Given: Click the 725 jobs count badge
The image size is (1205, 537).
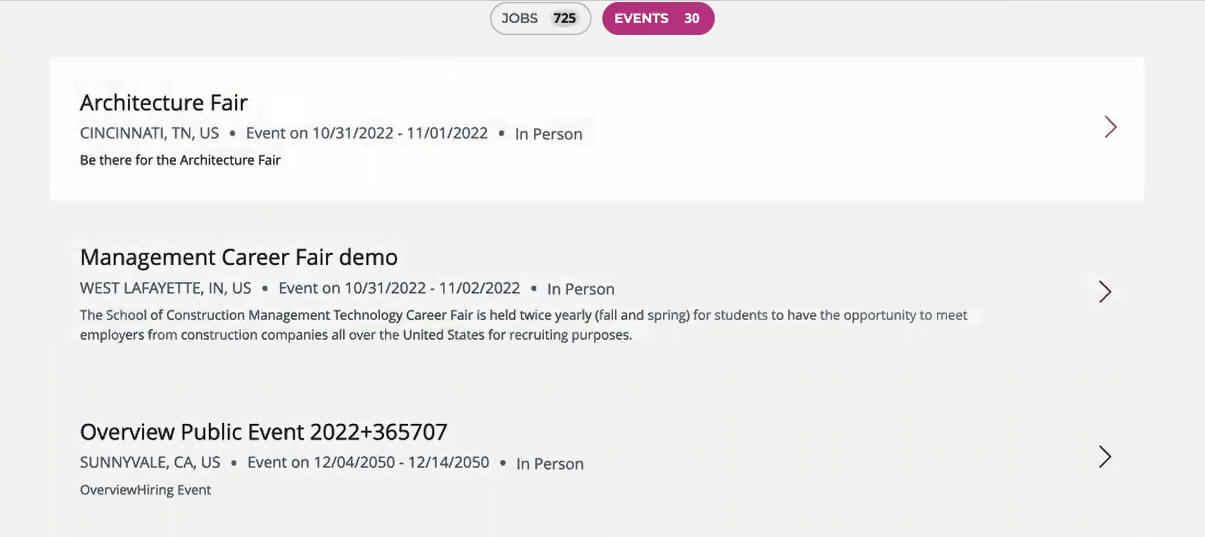Looking at the screenshot, I should (x=565, y=18).
